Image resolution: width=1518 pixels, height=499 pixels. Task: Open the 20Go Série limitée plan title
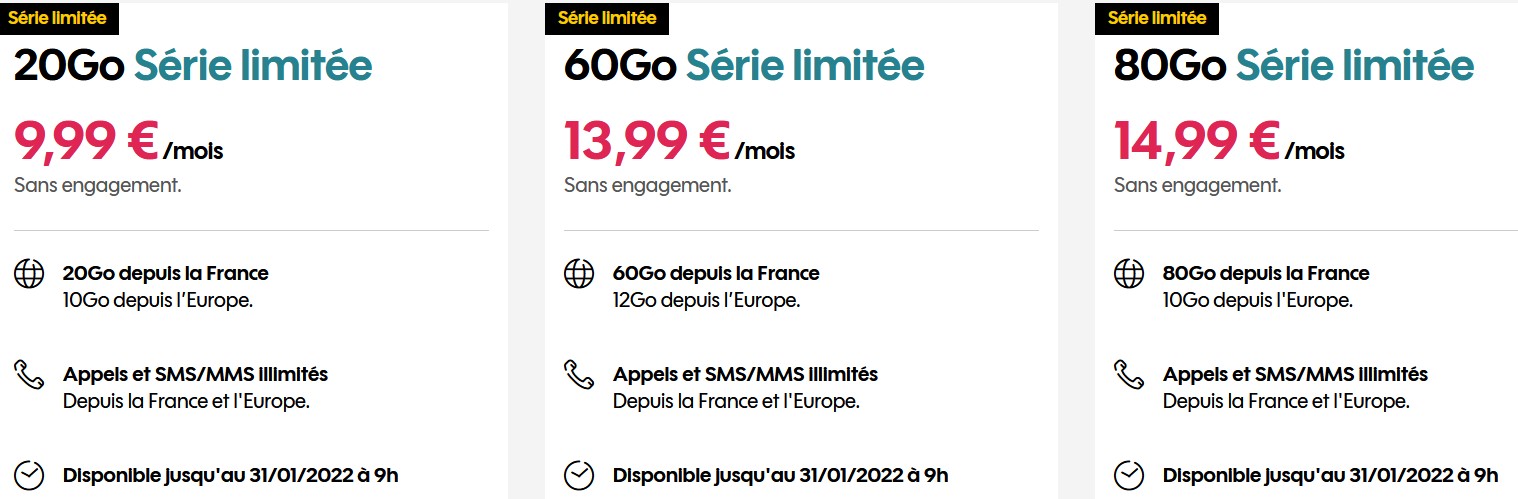click(x=193, y=66)
